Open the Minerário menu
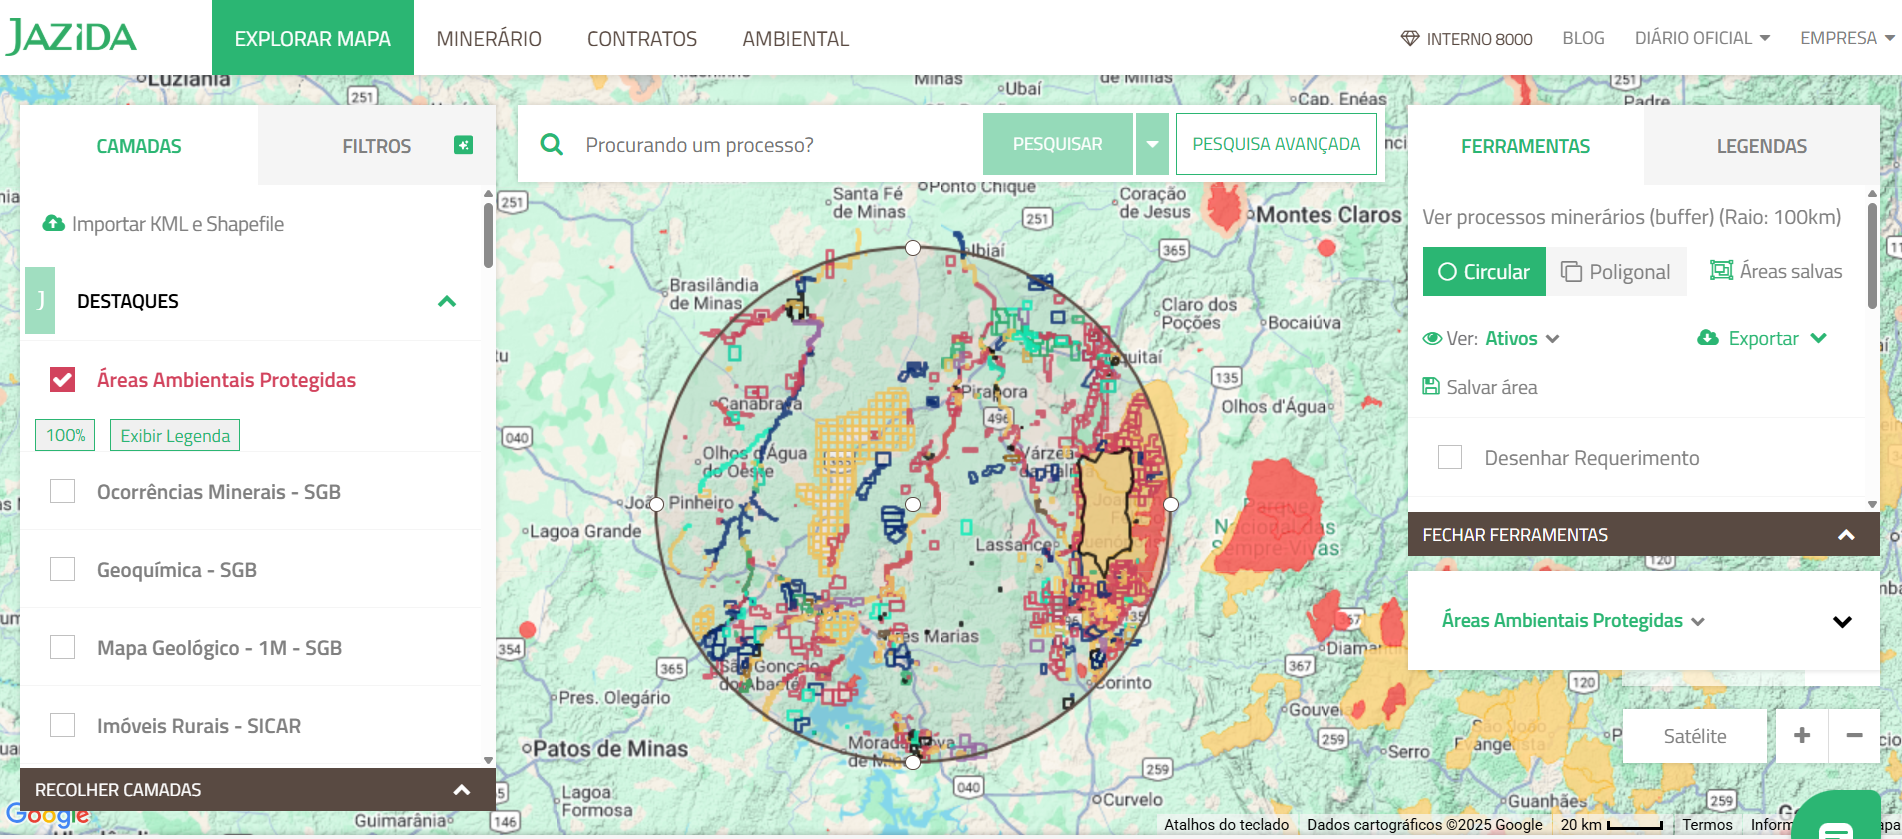 click(489, 39)
